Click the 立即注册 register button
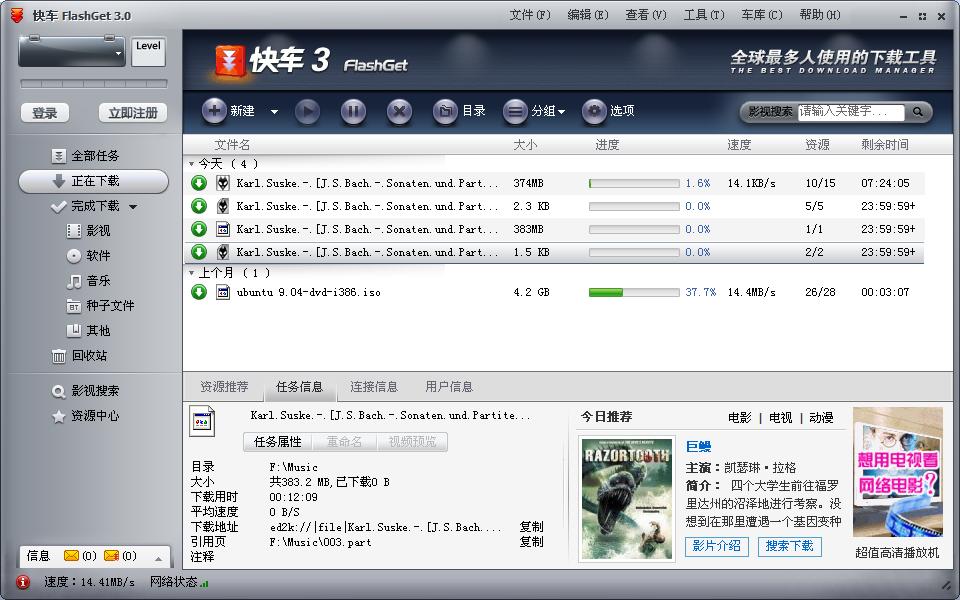 (x=133, y=113)
